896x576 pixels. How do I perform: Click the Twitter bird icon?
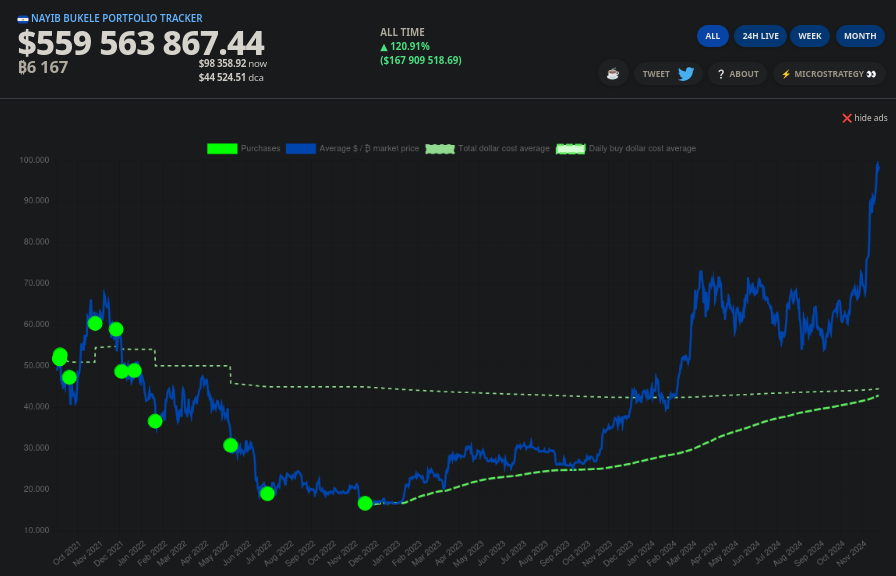coord(686,74)
